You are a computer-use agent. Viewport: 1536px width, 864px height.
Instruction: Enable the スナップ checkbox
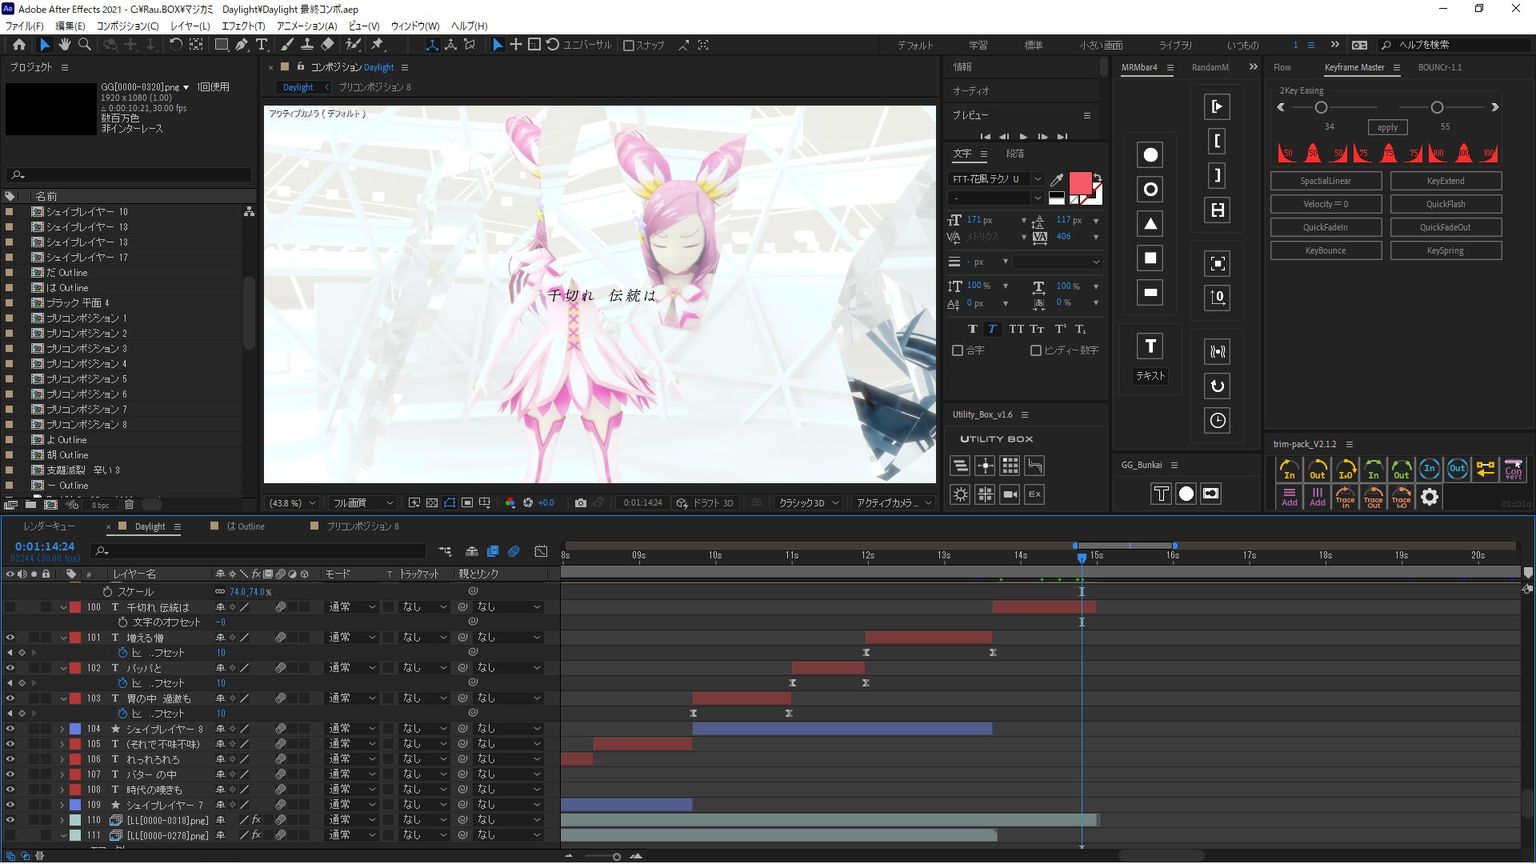coord(629,45)
